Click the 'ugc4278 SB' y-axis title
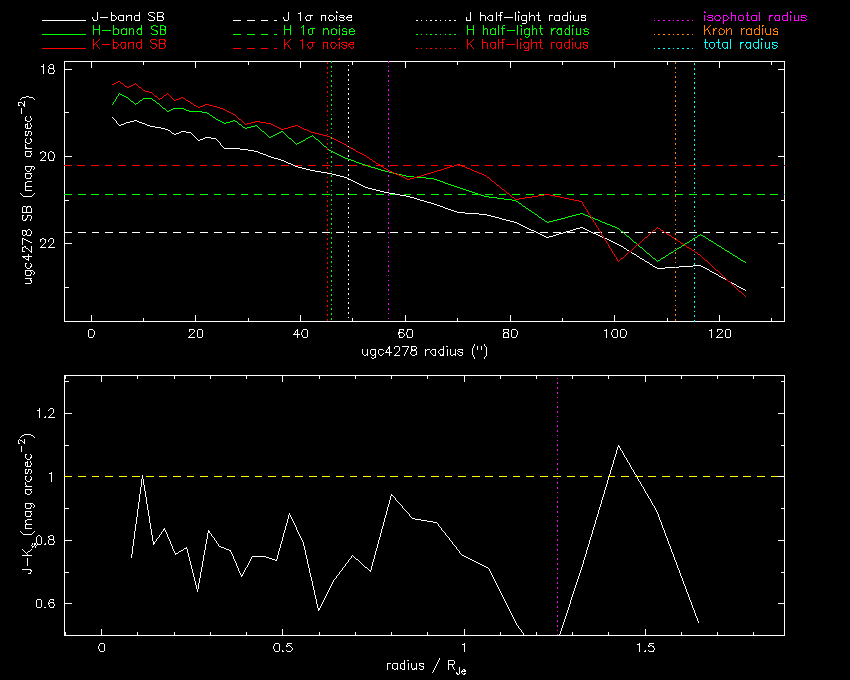The width and height of the screenshot is (850, 680). (x=29, y=190)
